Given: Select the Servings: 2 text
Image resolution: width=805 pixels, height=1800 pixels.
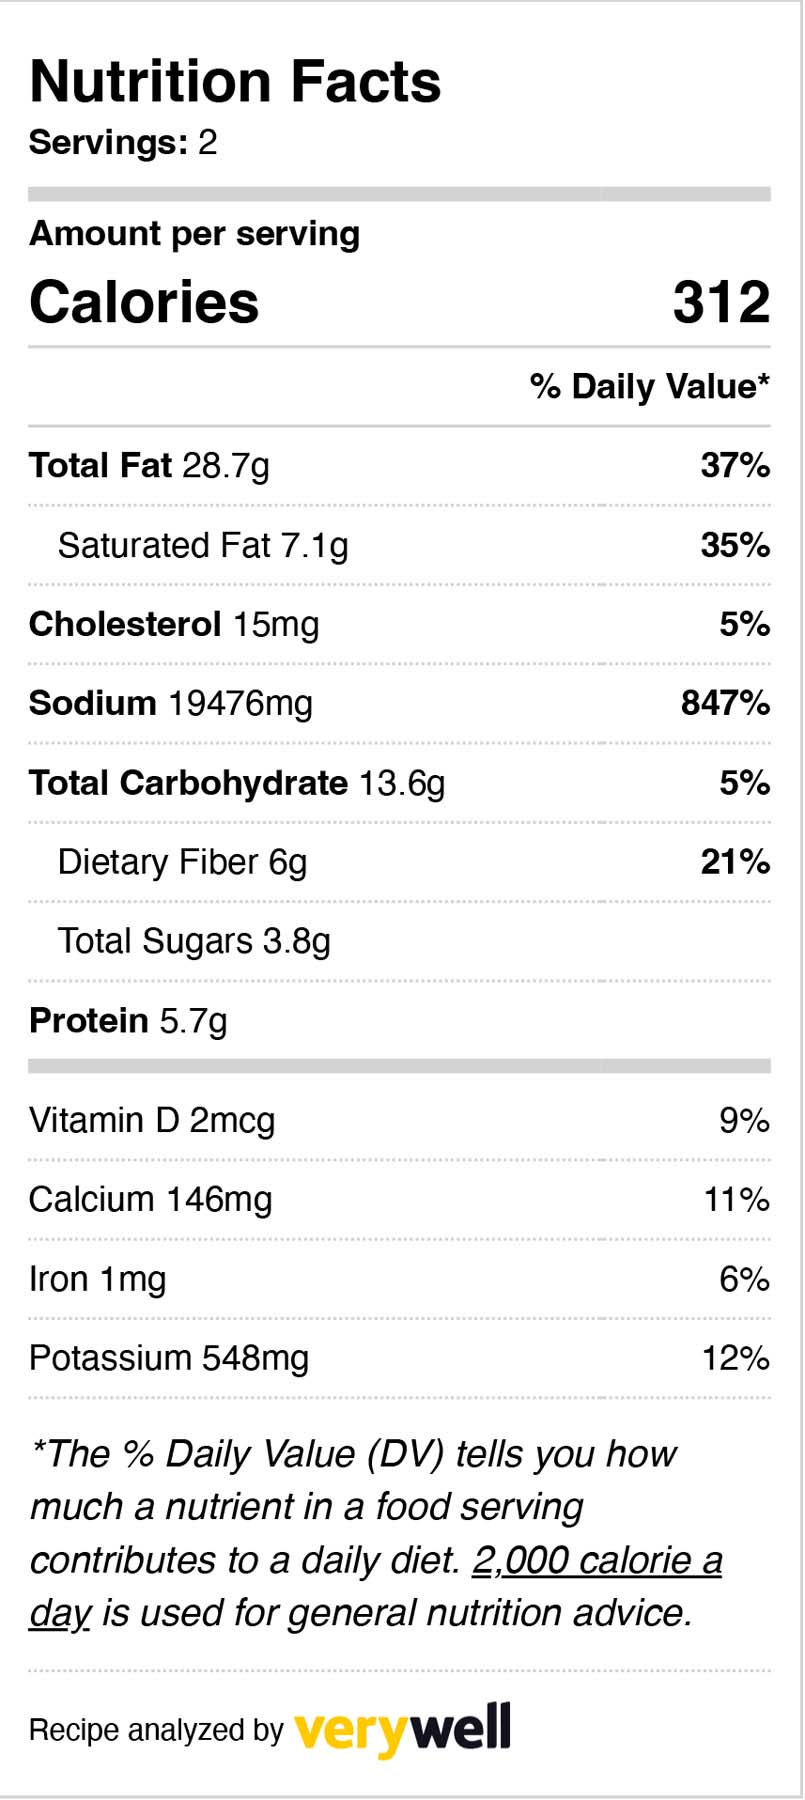Looking at the screenshot, I should coord(123,142).
